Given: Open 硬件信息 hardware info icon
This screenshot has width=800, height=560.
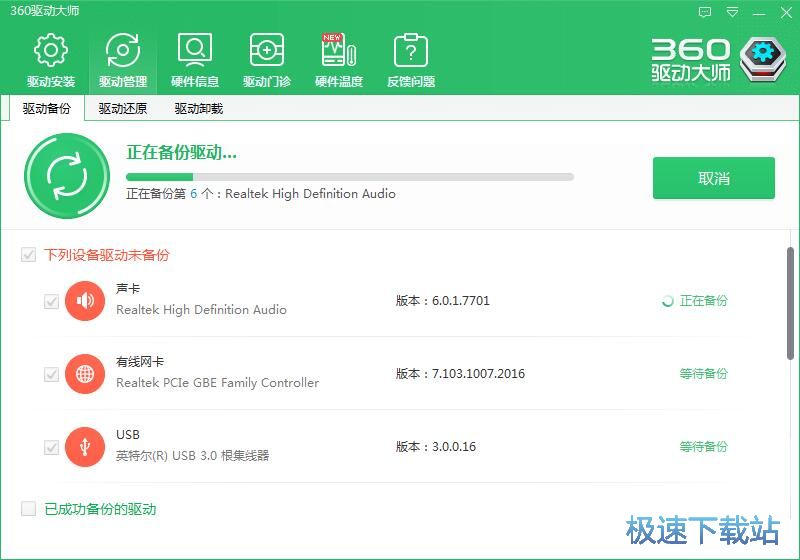Looking at the screenshot, I should (x=194, y=50).
